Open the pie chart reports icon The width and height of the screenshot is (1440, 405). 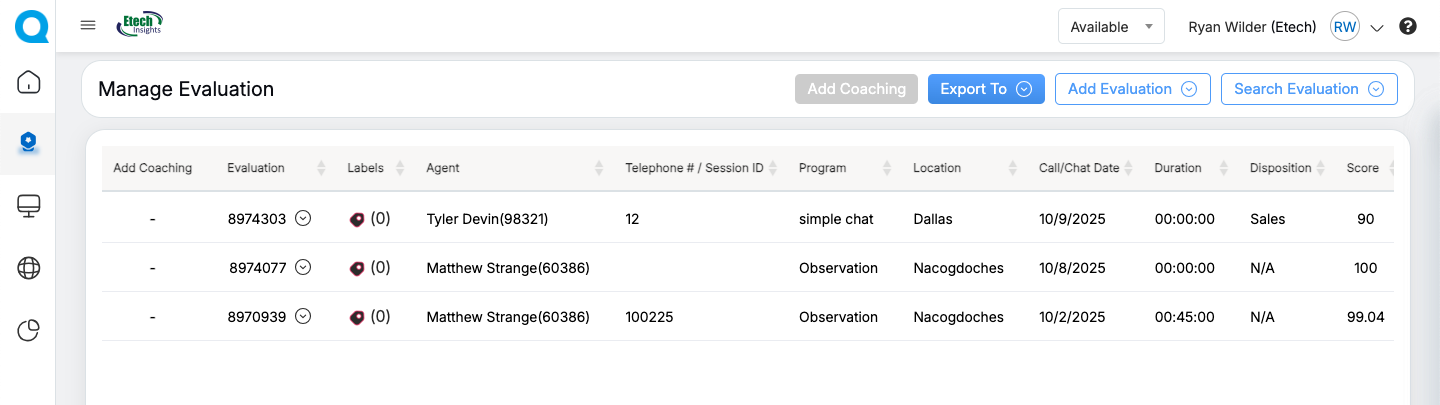pos(28,331)
